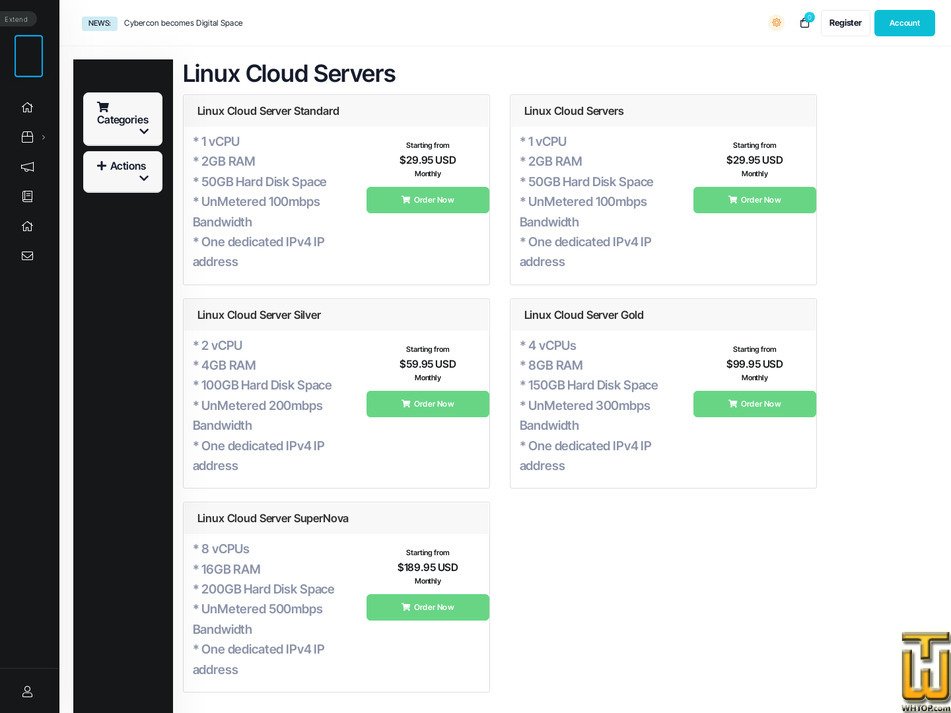The image size is (951, 713).
Task: Click the megaphone announcements icon
Action: coord(27,167)
